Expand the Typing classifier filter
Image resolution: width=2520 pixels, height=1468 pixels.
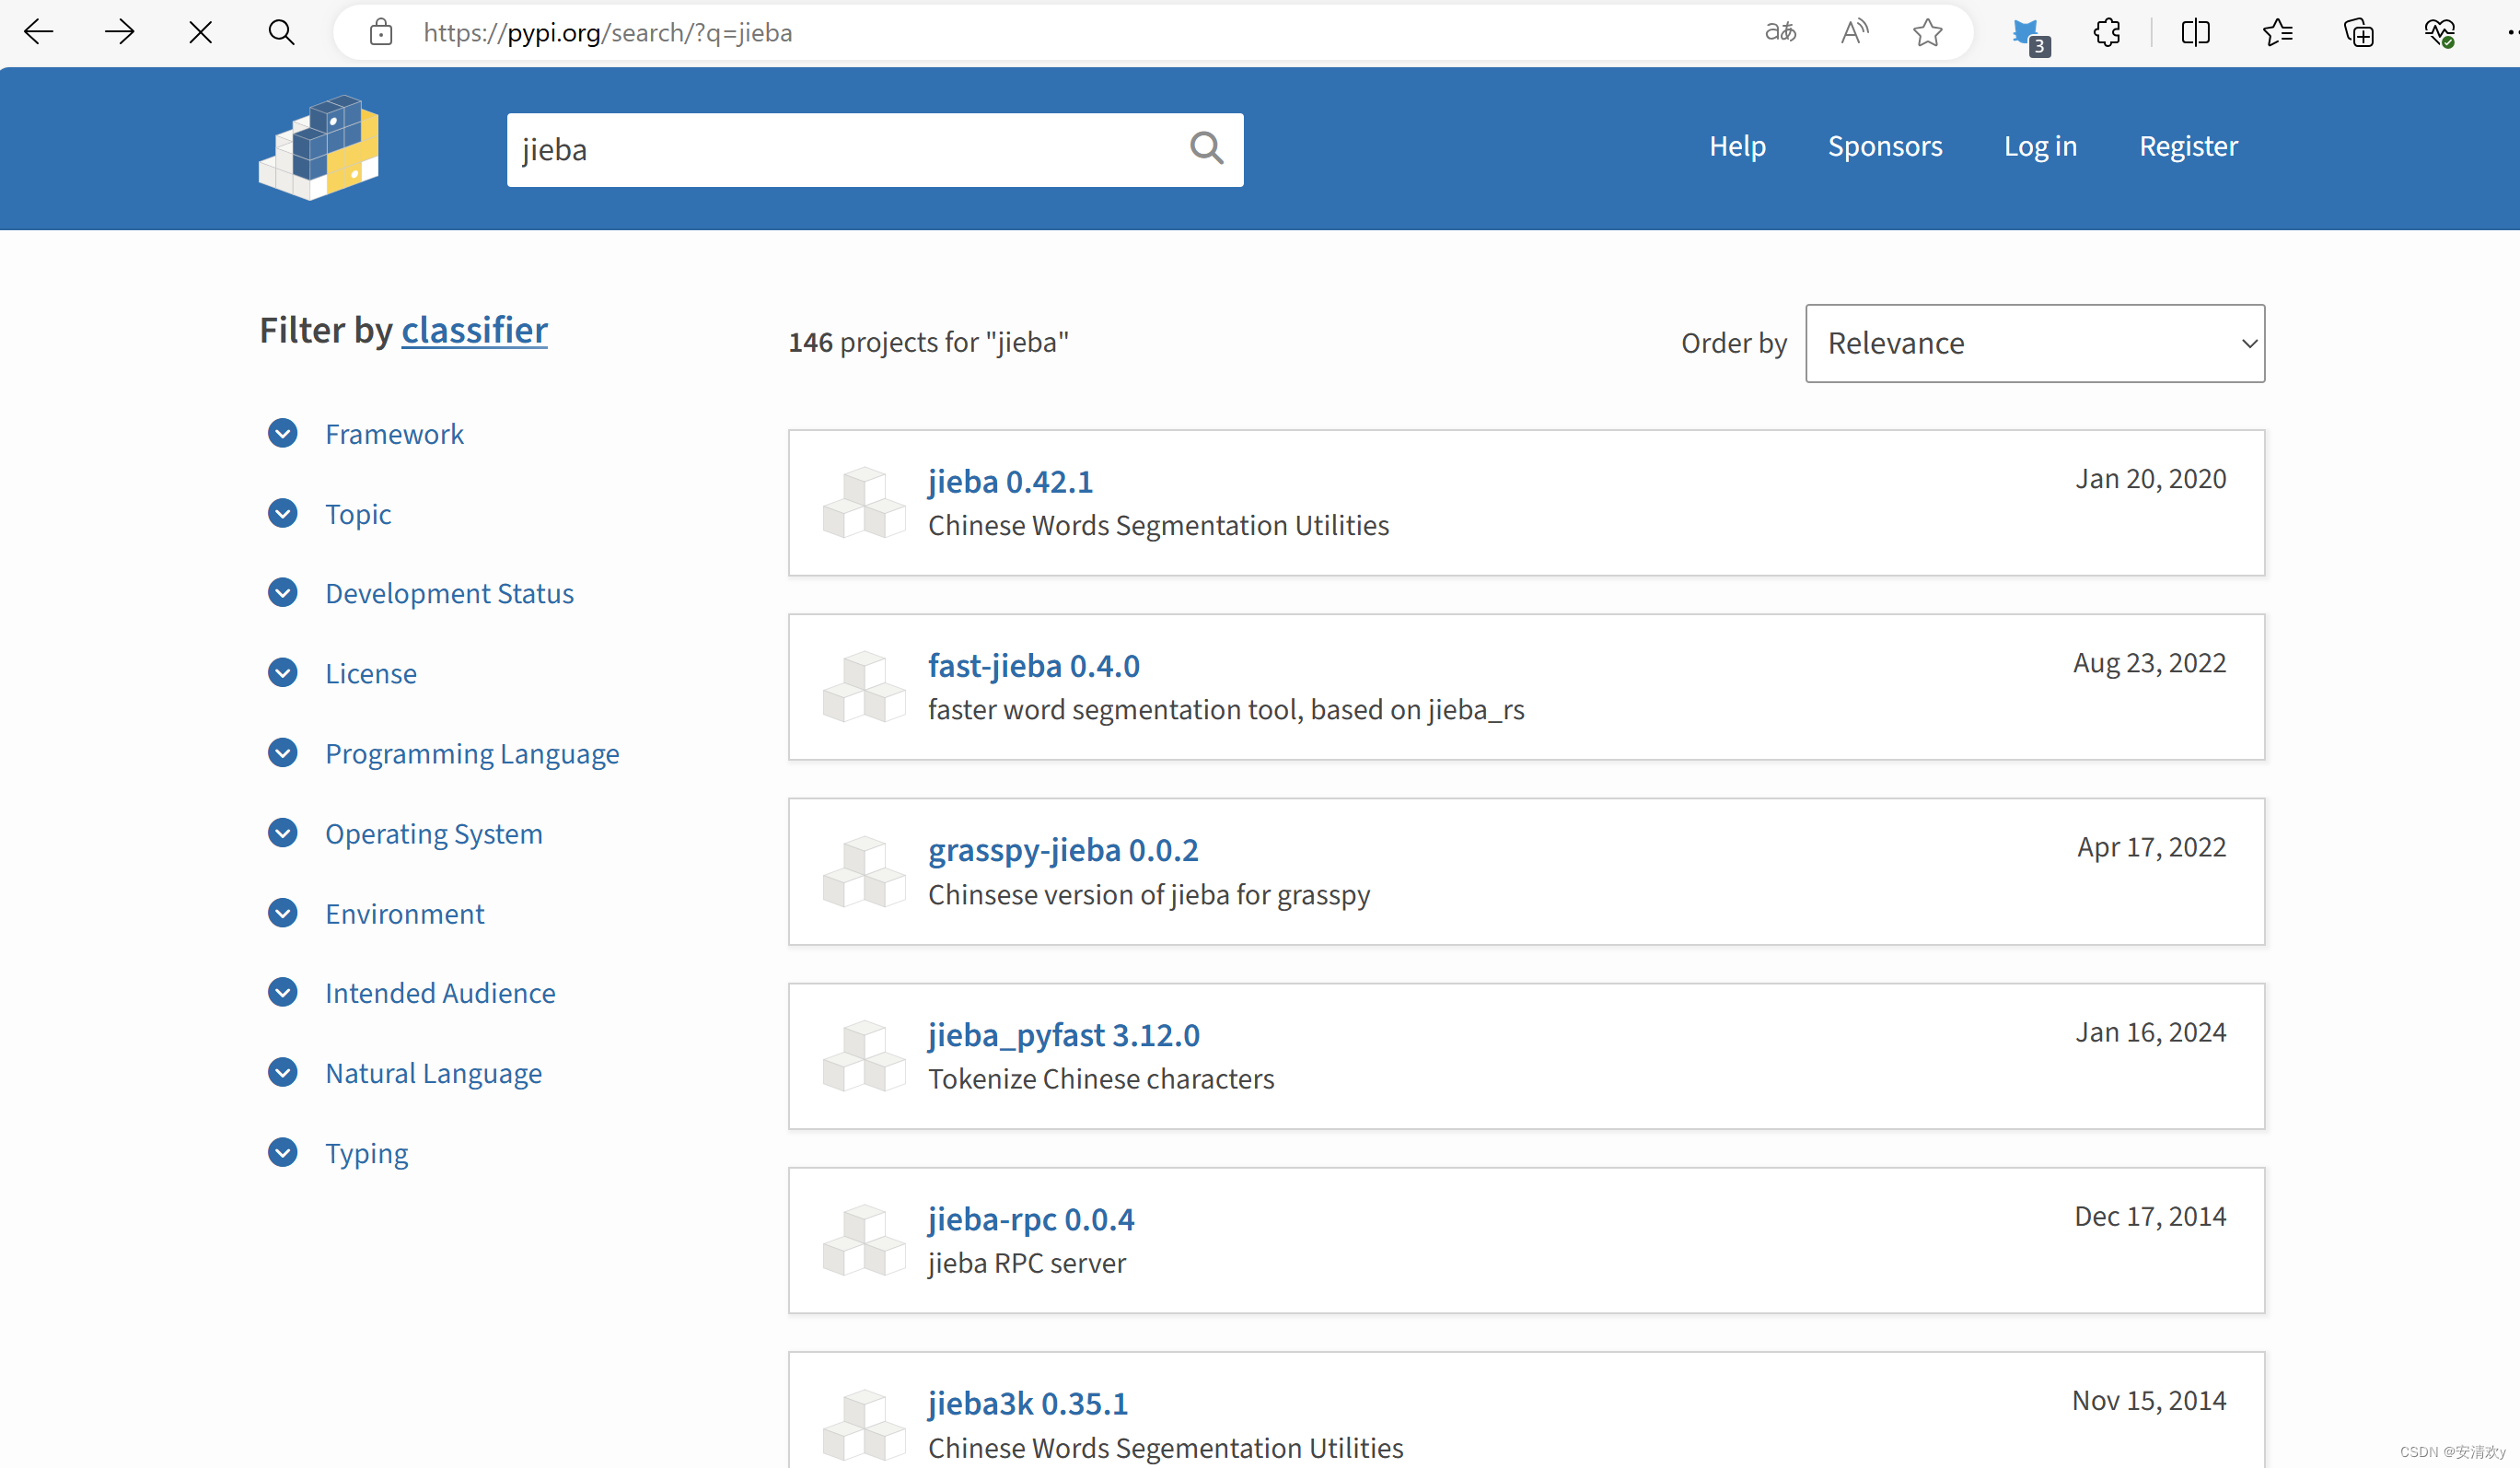[x=283, y=1153]
